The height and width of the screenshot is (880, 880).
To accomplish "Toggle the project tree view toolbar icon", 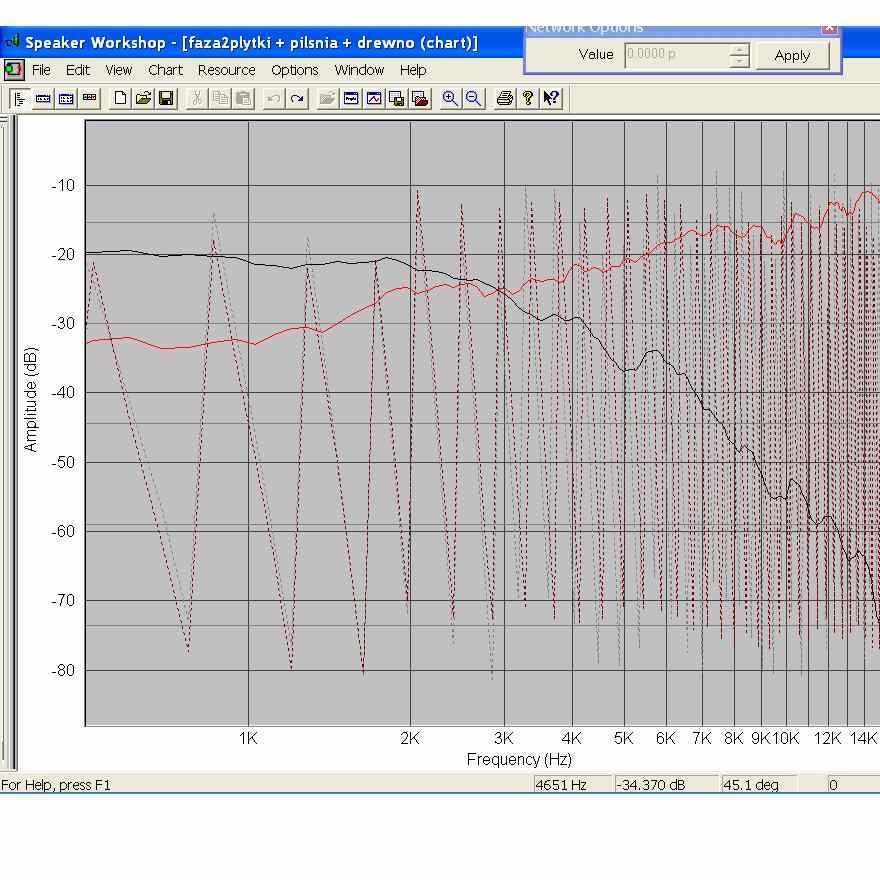I will (20, 99).
